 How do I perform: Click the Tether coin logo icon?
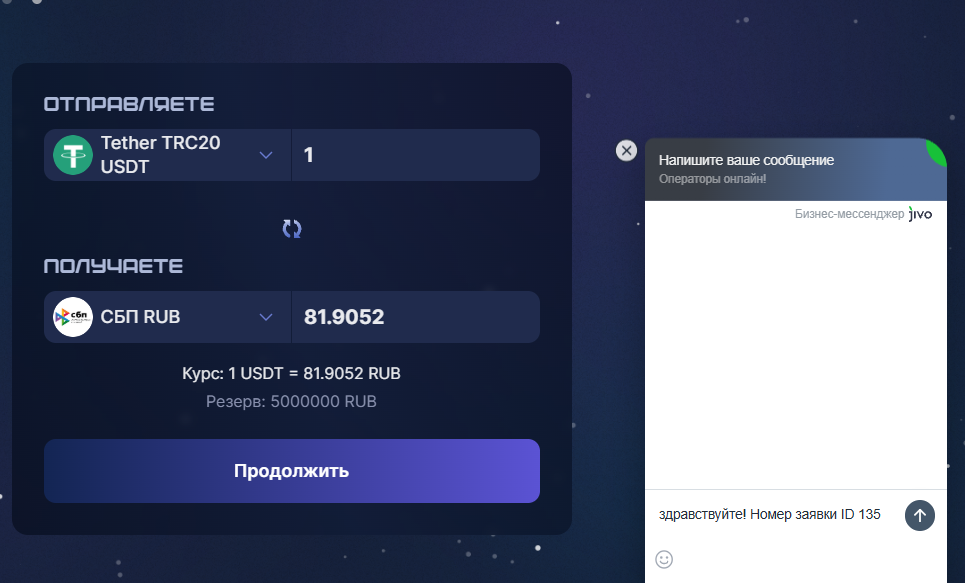click(x=73, y=155)
